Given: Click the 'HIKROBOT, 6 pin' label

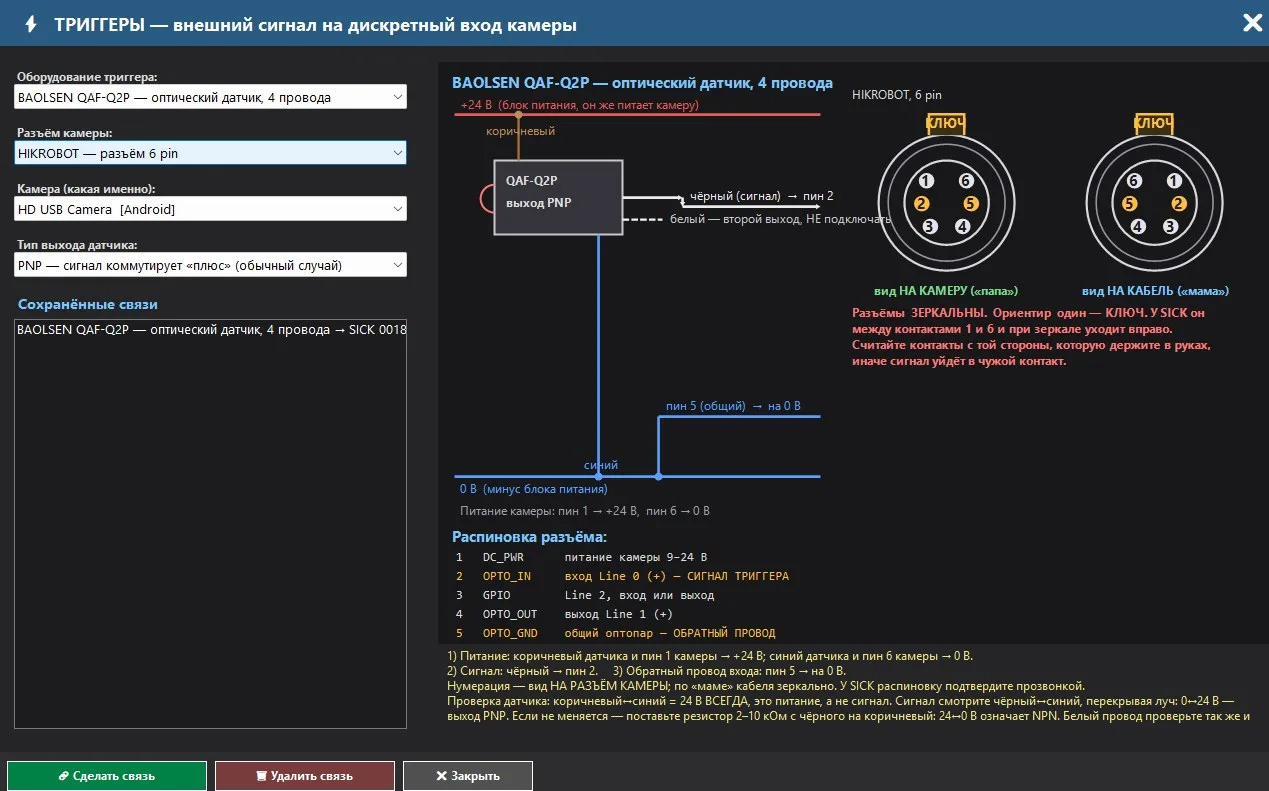Looking at the screenshot, I should pos(897,95).
